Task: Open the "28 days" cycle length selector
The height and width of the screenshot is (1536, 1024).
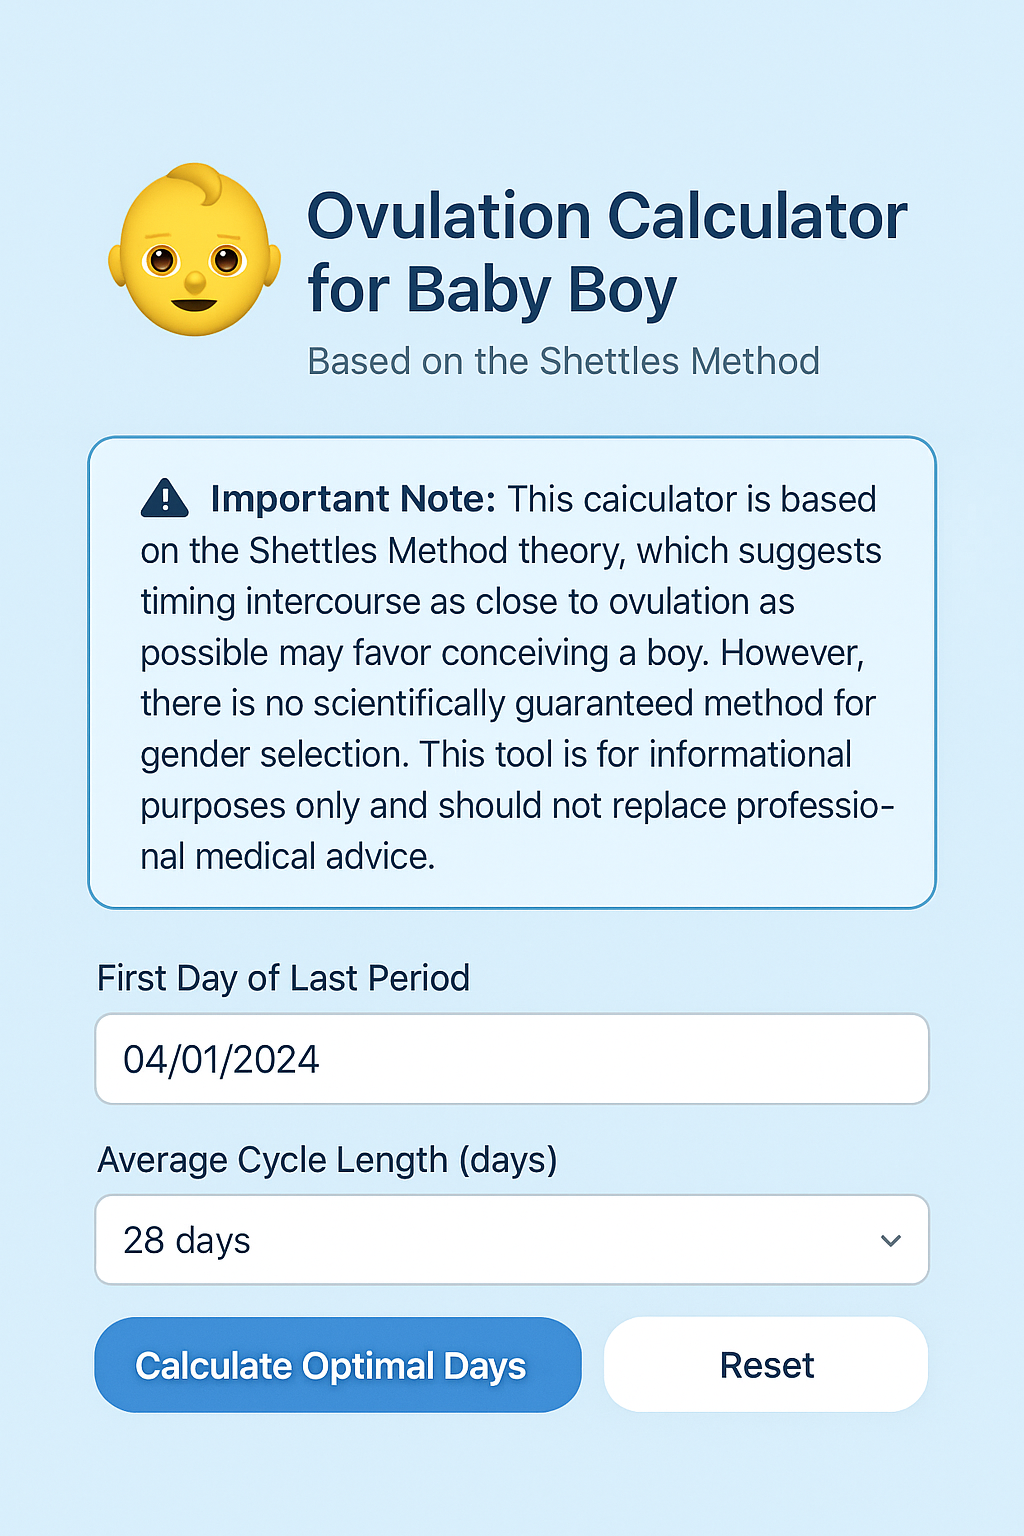Action: [511, 1240]
